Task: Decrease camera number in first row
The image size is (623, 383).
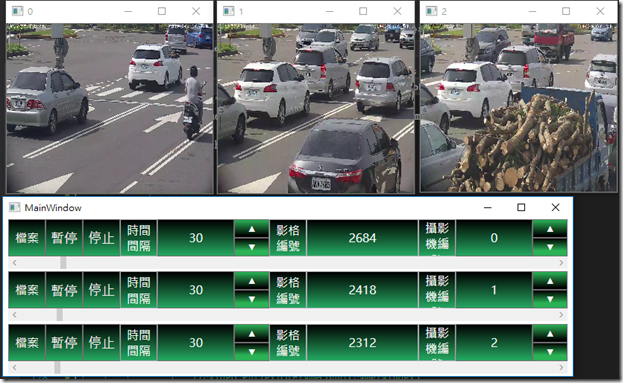Action: [550, 247]
